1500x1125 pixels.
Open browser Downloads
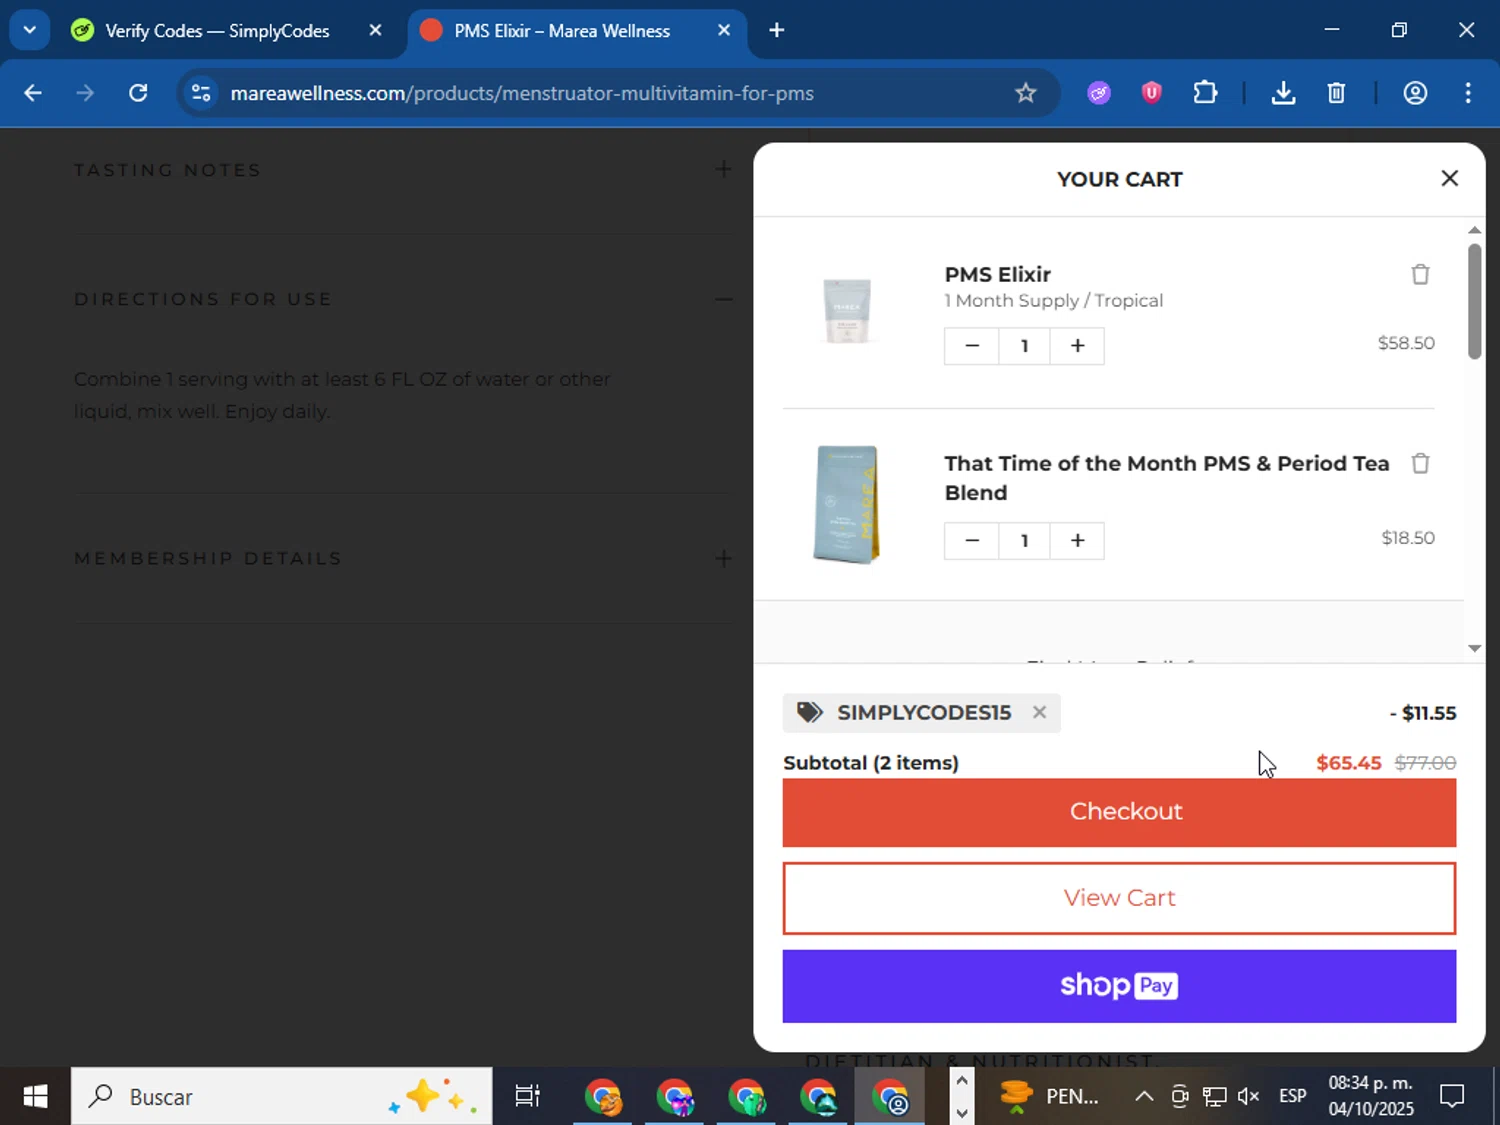[x=1283, y=93]
